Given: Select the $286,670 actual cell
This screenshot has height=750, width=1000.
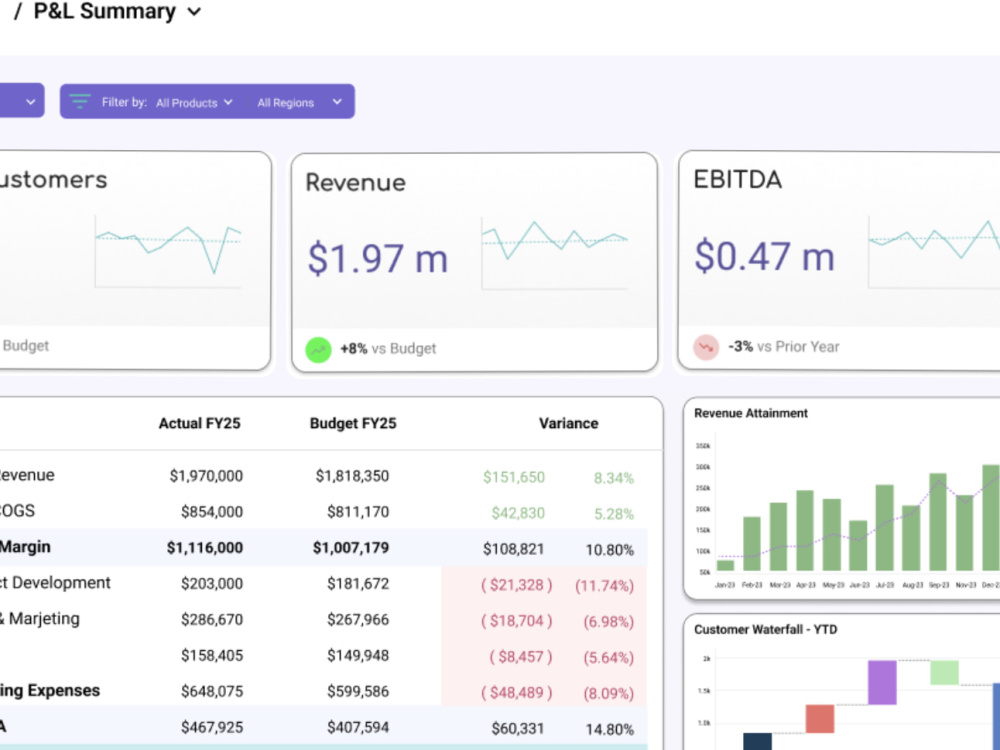Looking at the screenshot, I should pos(212,619).
